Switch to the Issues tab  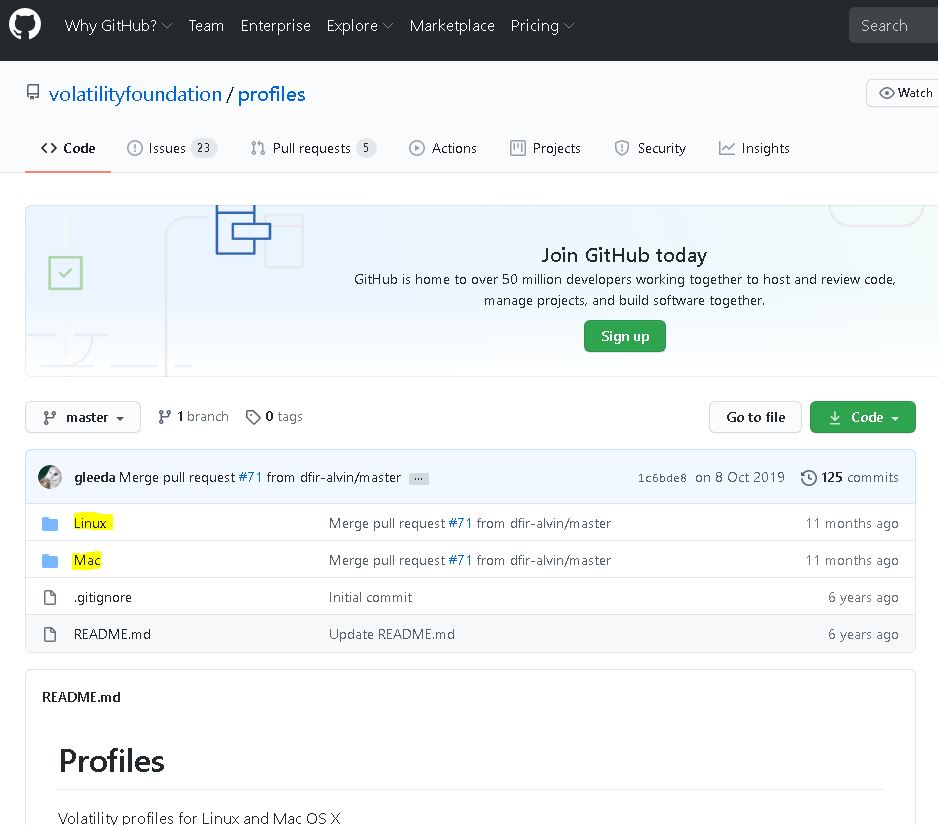pos(171,148)
